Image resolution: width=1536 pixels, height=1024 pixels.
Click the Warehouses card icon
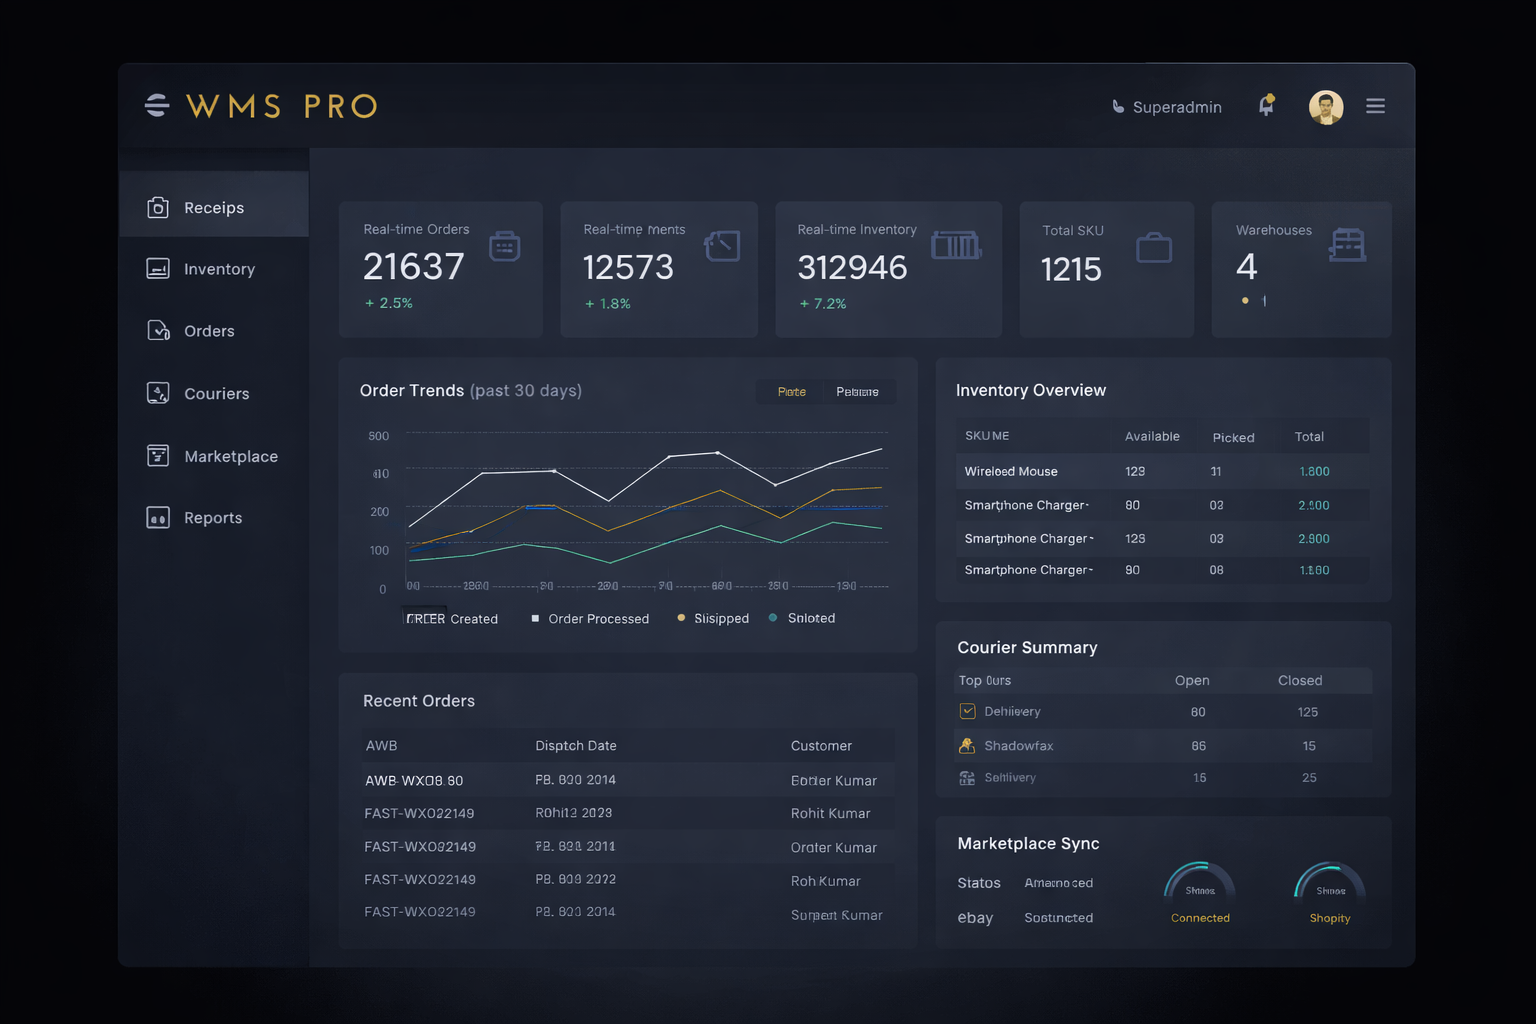1349,244
